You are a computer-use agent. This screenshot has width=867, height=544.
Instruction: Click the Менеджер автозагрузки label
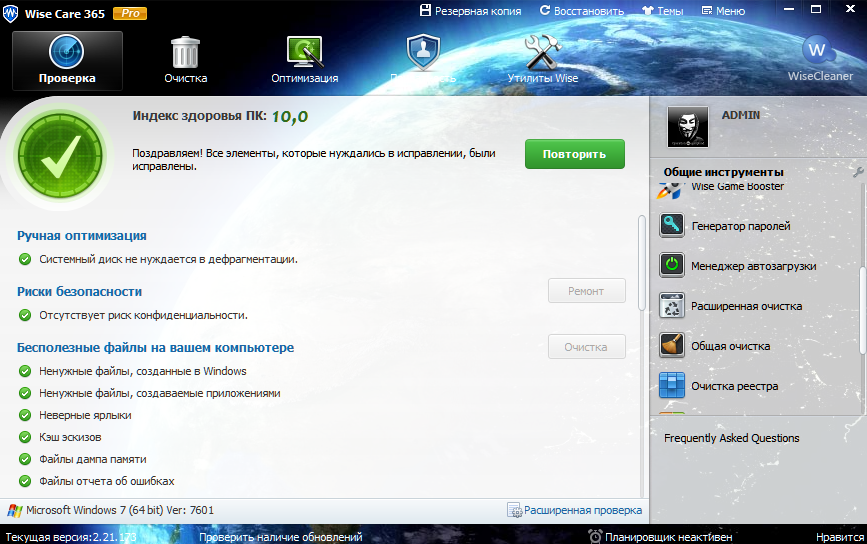[x=754, y=266]
